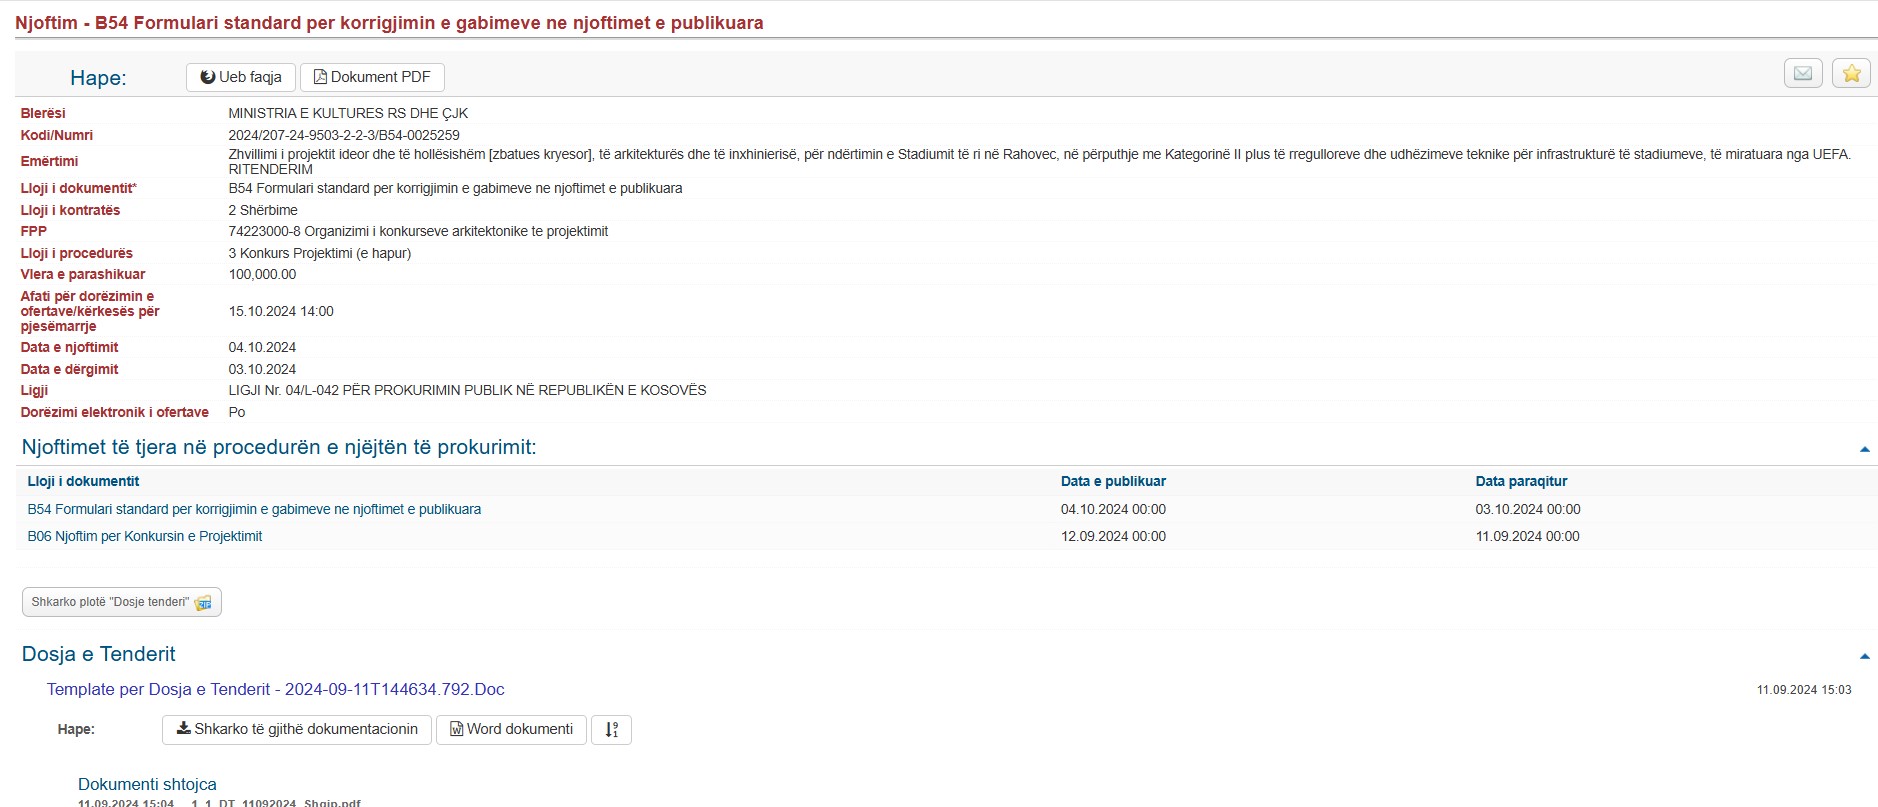The image size is (1878, 807).
Task: Mark notice as favorite with star icon
Action: (1851, 73)
